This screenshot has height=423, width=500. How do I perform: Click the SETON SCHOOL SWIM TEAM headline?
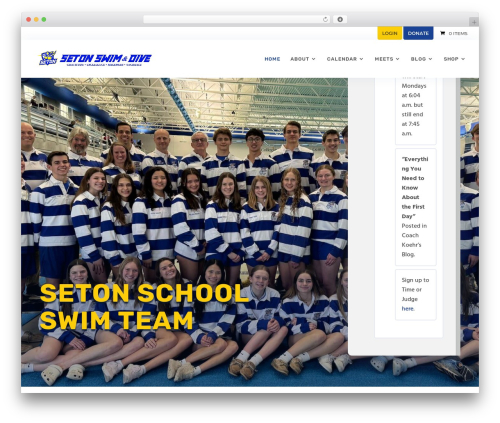pos(144,307)
